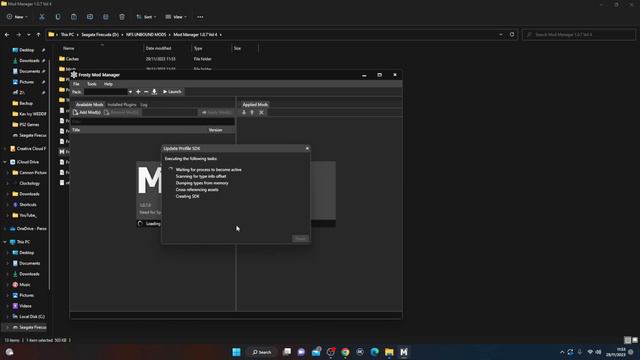Switch to Installed Plugins tab
640x360 pixels.
tap(122, 105)
